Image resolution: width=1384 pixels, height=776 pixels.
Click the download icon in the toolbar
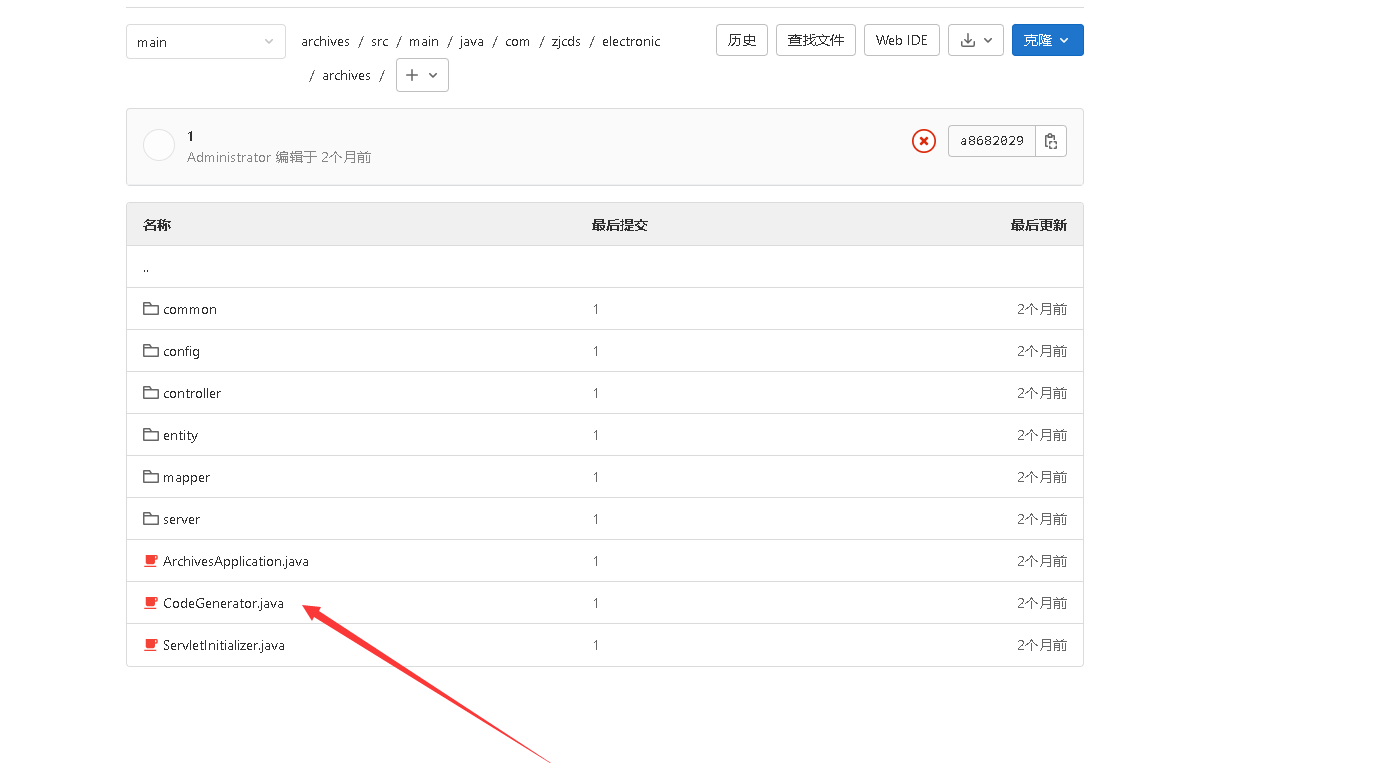[970, 40]
